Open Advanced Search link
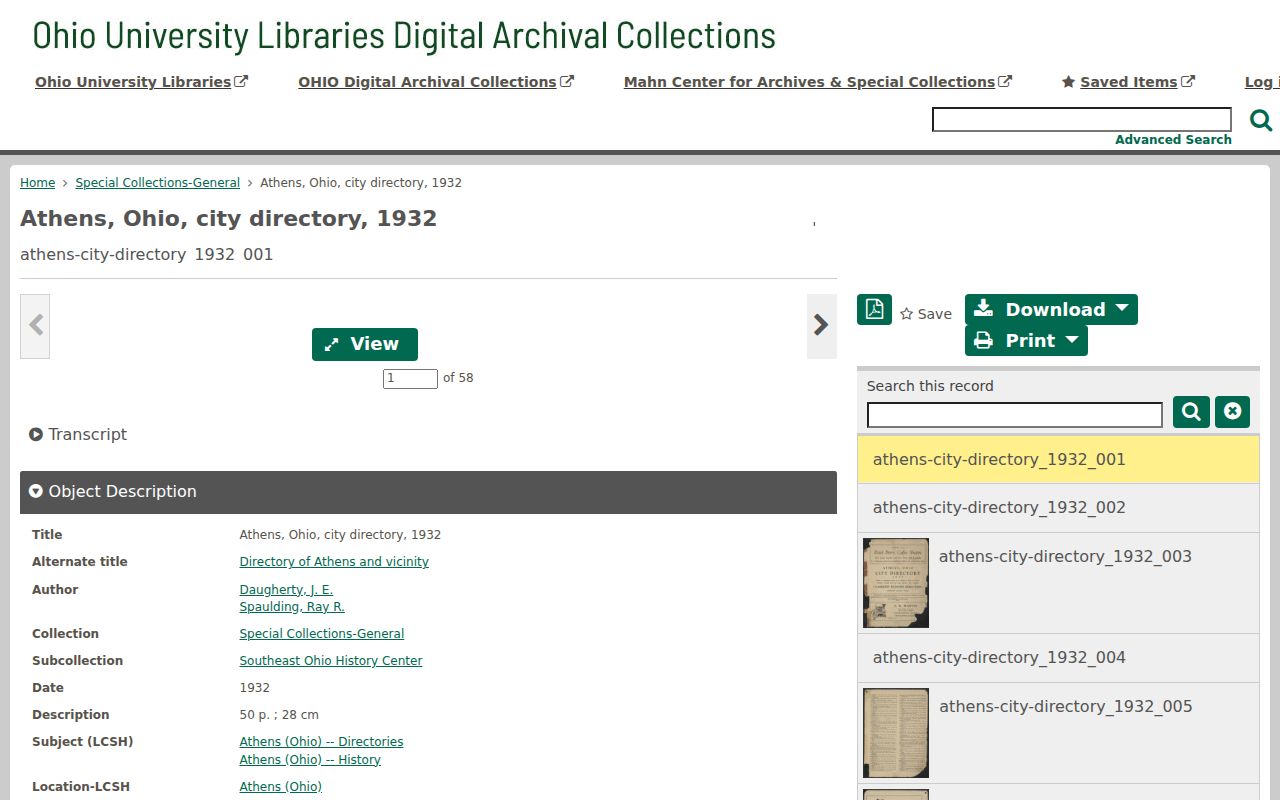Image resolution: width=1280 pixels, height=800 pixels. click(1173, 140)
